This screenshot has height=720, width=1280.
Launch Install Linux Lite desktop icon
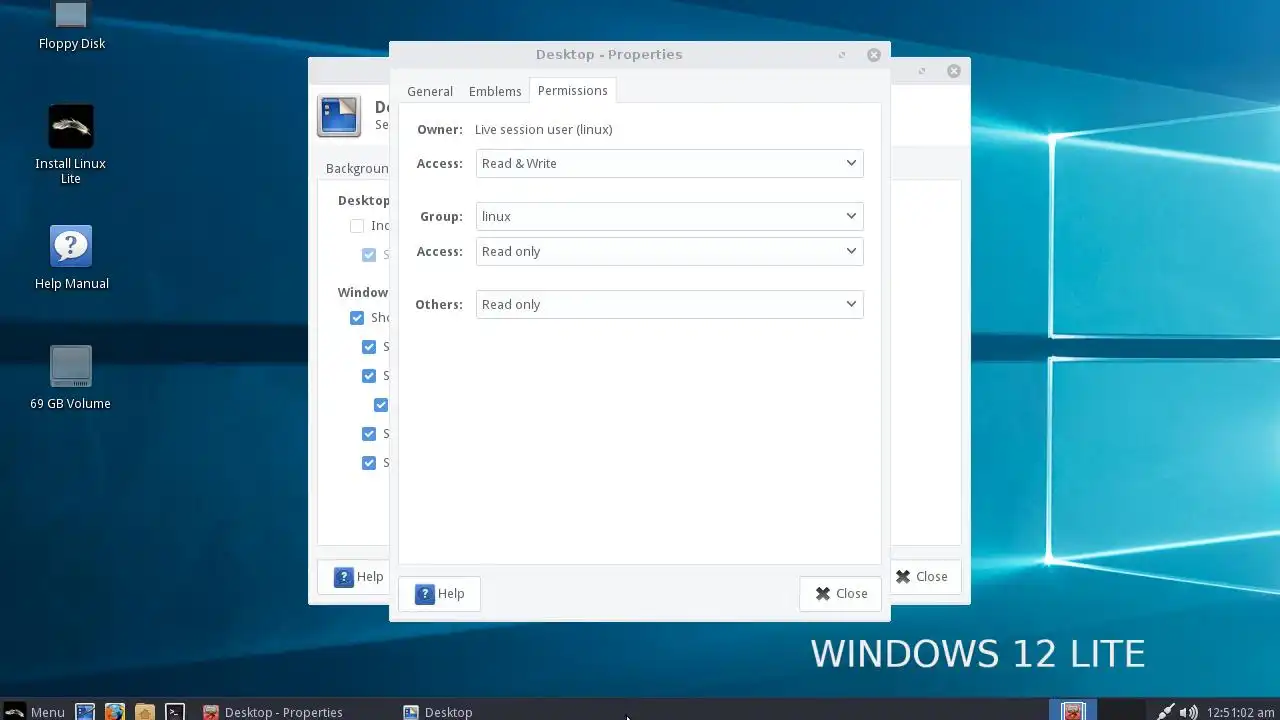[71, 144]
